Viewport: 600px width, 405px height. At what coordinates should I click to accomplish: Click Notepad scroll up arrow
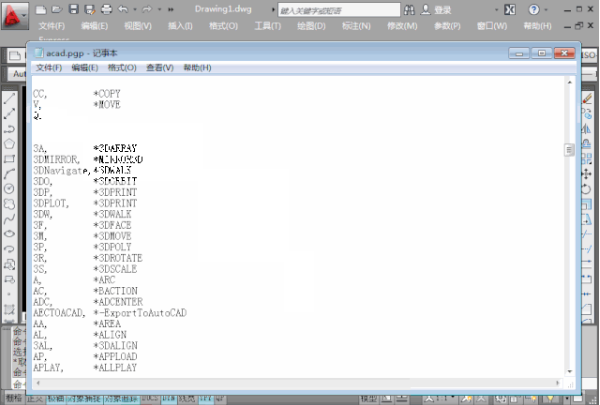[x=569, y=82]
